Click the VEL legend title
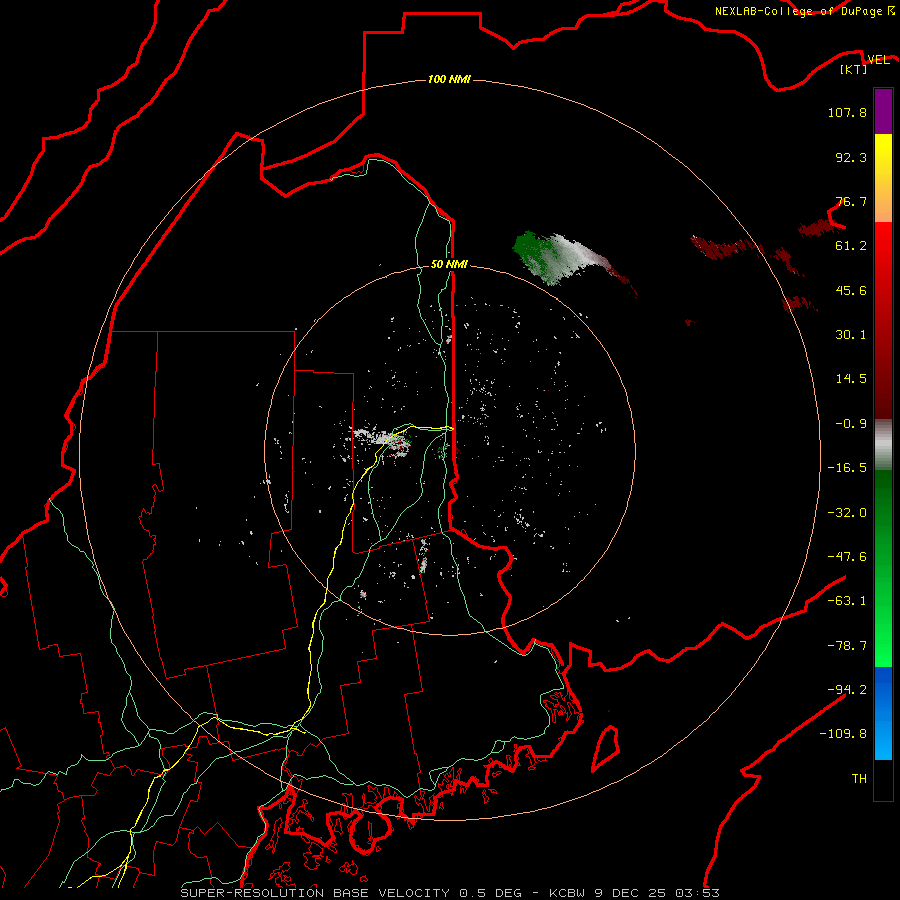 pos(878,59)
